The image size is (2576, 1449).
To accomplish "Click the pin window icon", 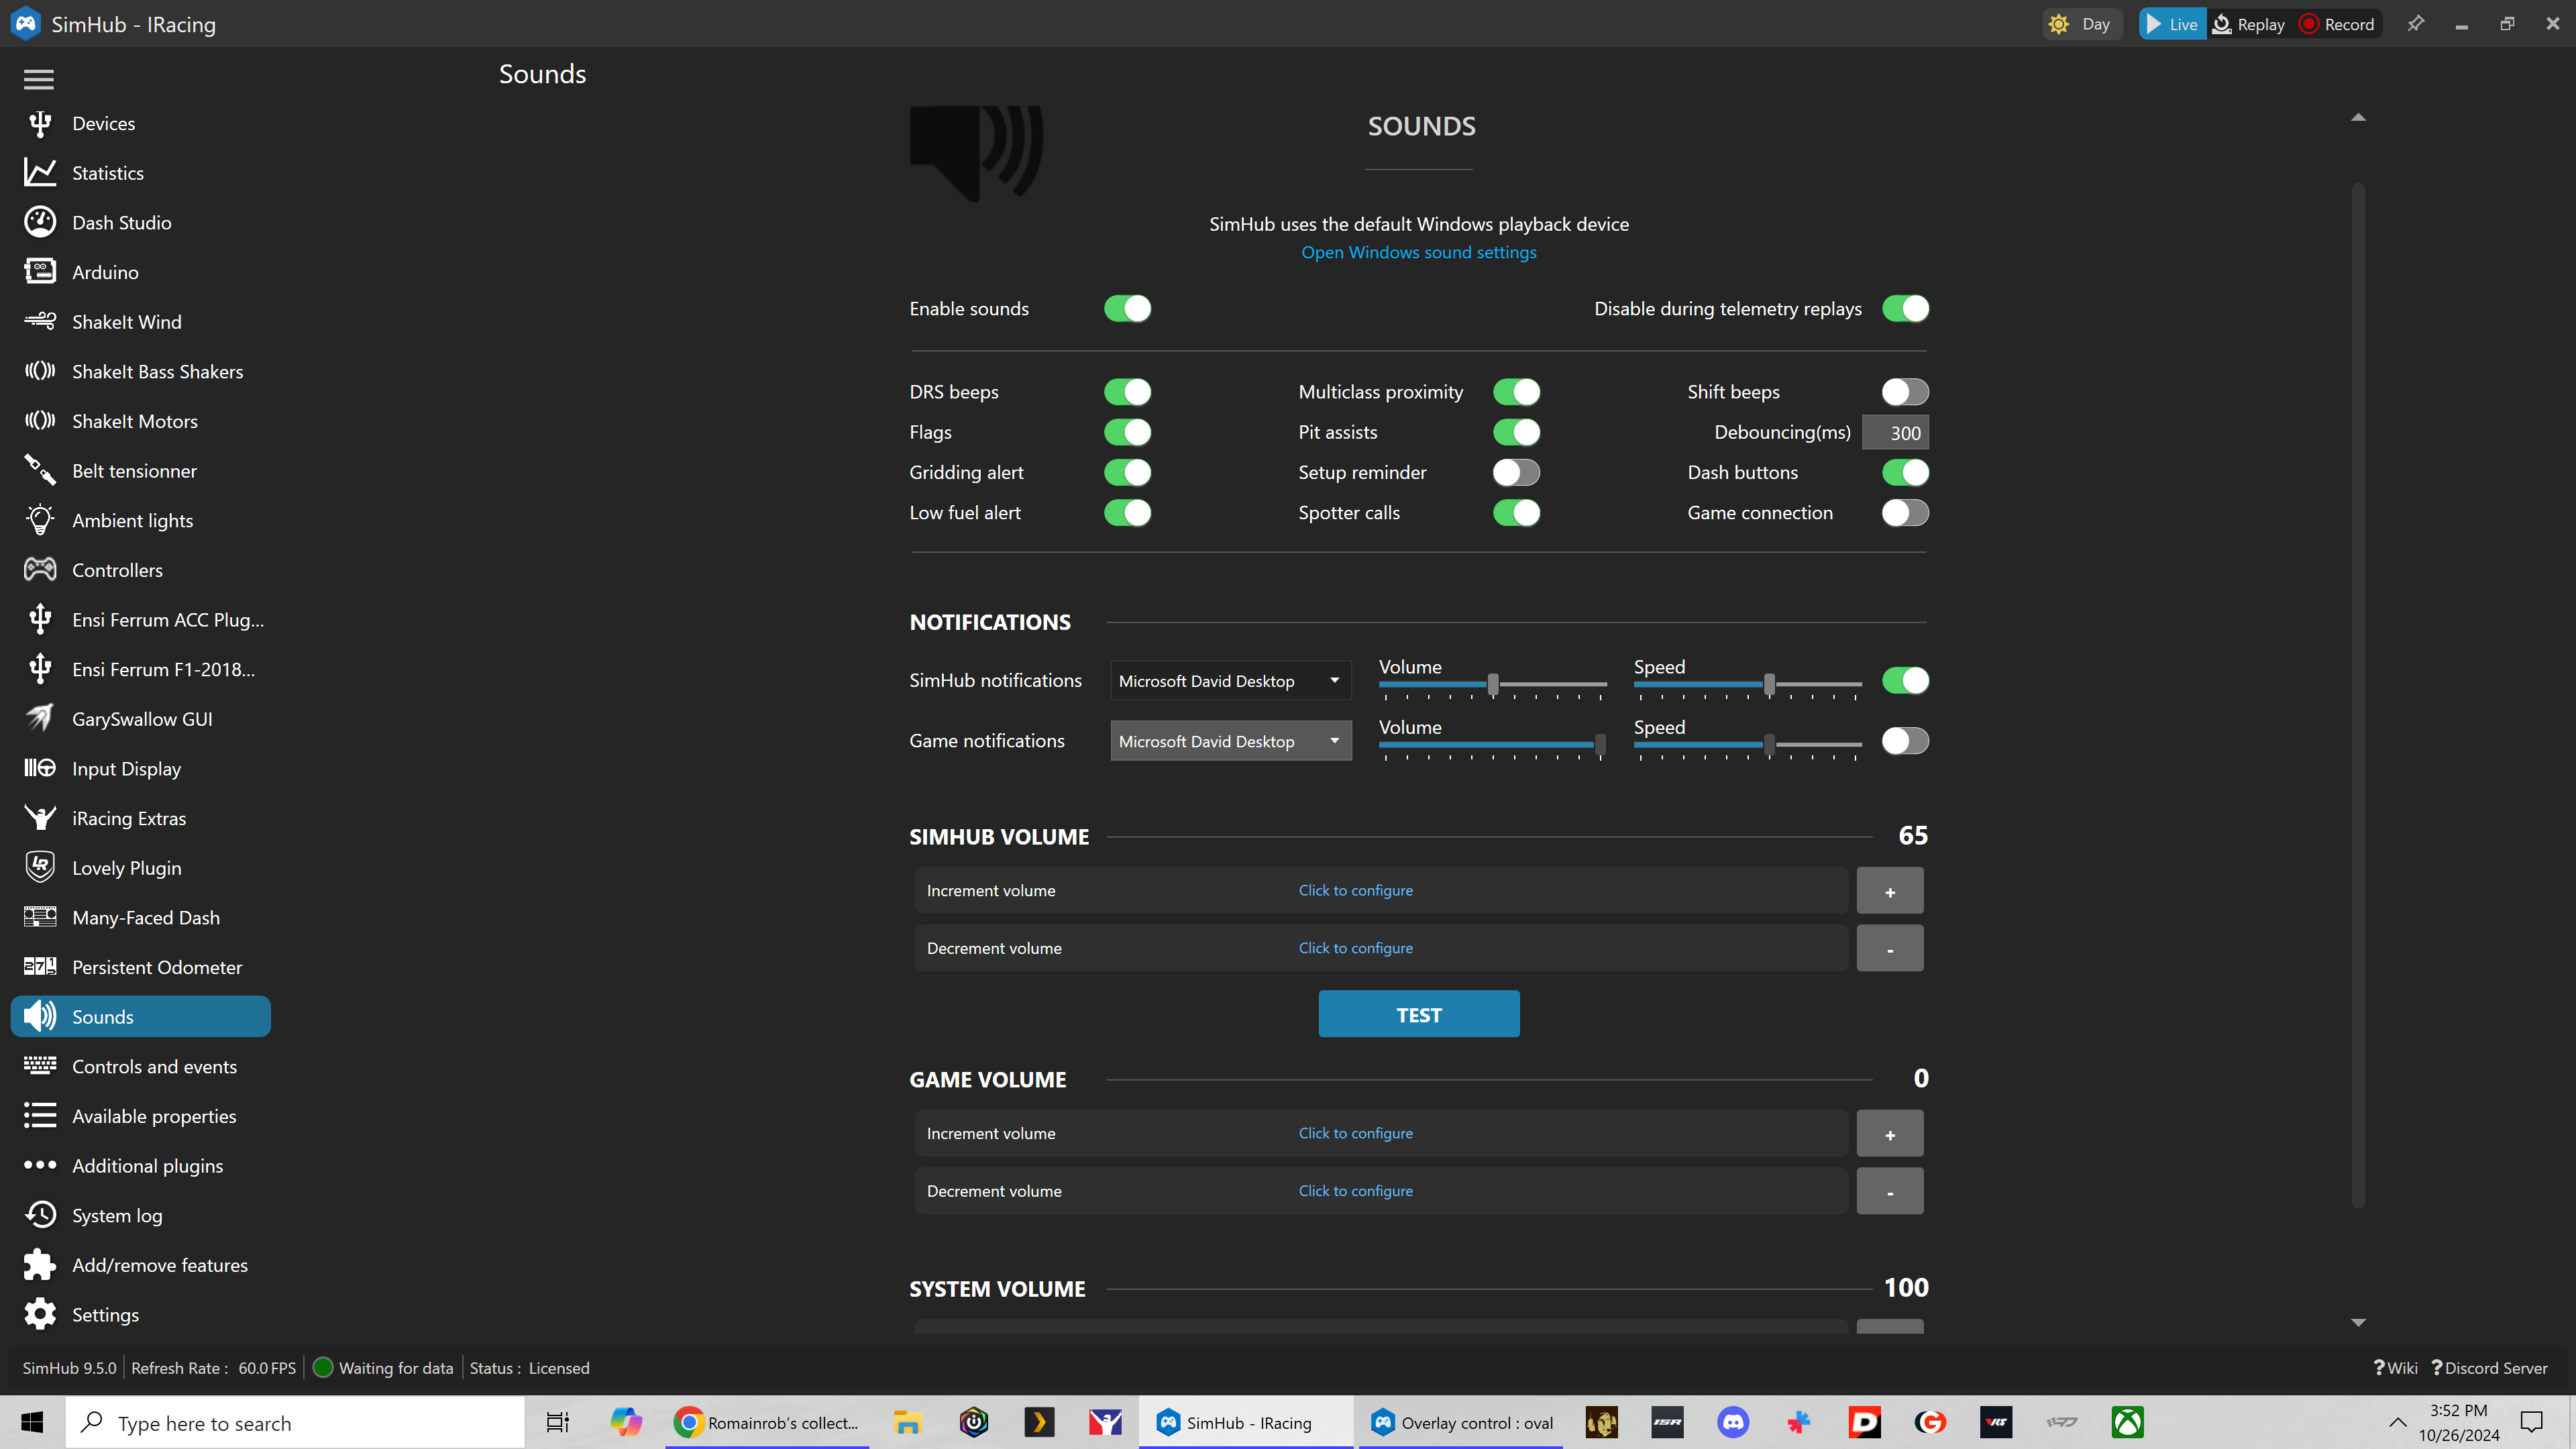I will [x=2415, y=24].
